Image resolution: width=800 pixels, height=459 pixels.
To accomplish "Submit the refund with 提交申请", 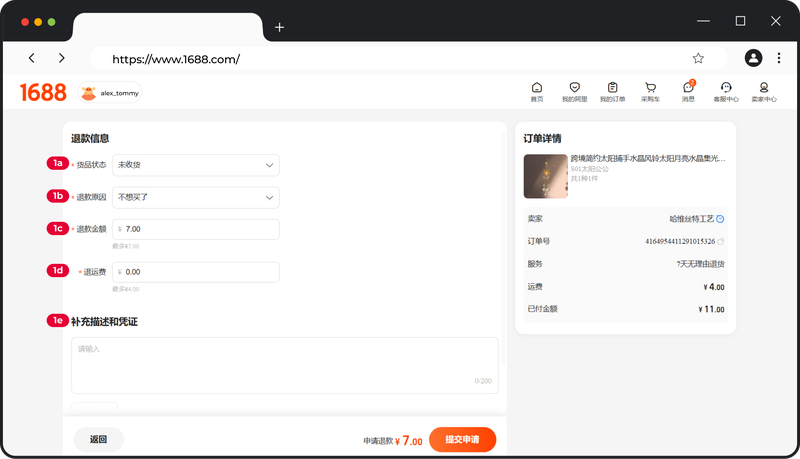I will coord(462,440).
